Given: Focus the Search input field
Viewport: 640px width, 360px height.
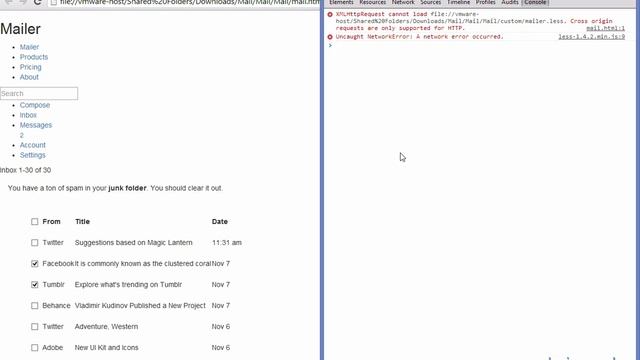Looking at the screenshot, I should click(x=39, y=93).
